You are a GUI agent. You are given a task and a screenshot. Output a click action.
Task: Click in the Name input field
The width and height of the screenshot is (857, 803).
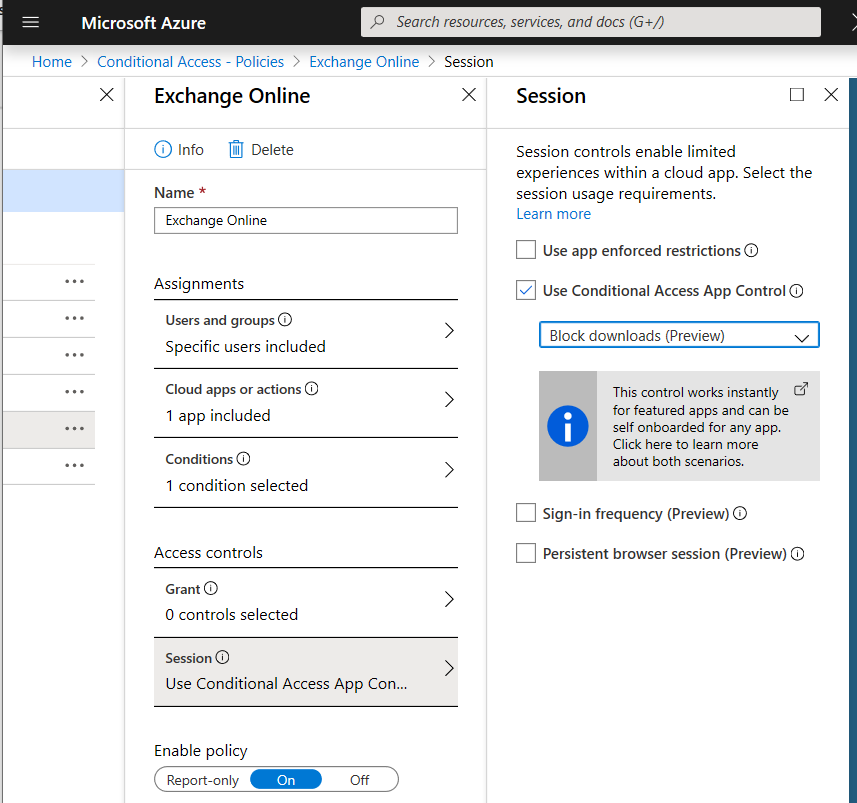coord(306,220)
